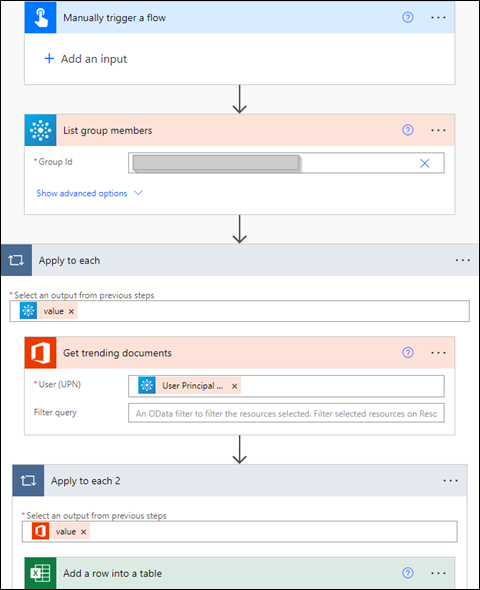
Task: Click help icon on List group members
Action: pos(408,130)
